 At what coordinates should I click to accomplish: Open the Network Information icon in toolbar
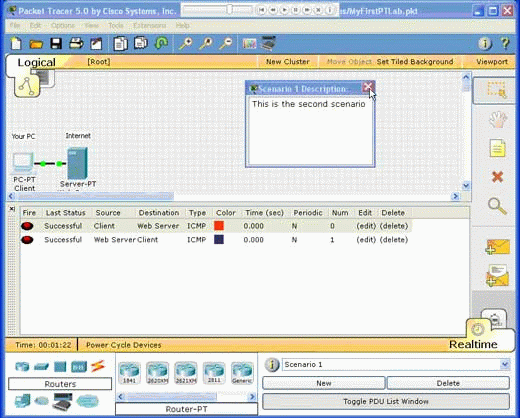[x=485, y=44]
